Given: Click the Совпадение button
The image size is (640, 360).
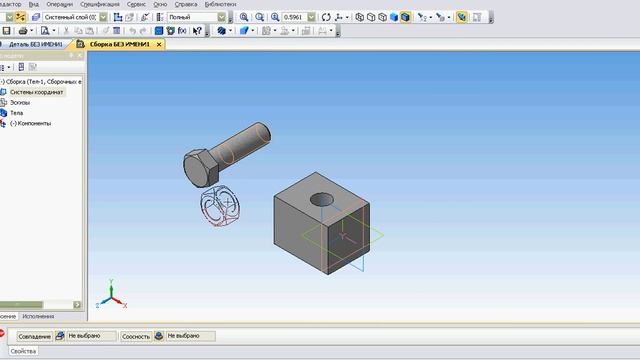Looking at the screenshot, I should pos(35,336).
